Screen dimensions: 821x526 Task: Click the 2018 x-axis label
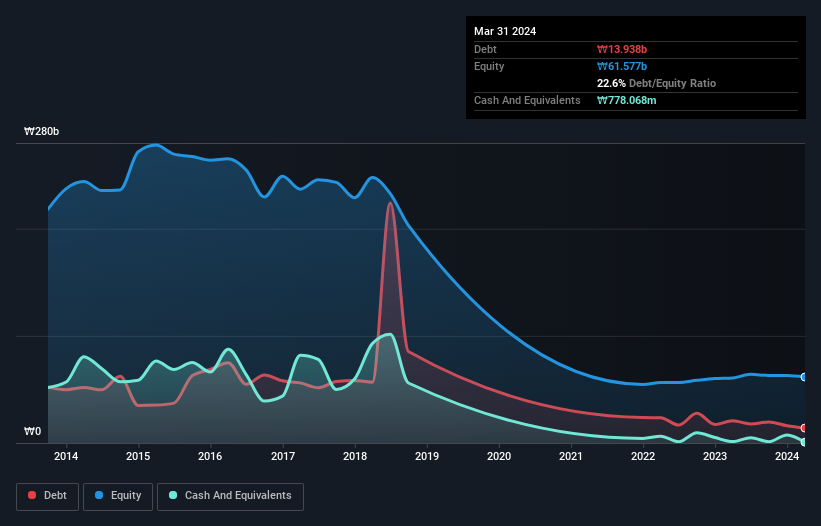(x=355, y=456)
